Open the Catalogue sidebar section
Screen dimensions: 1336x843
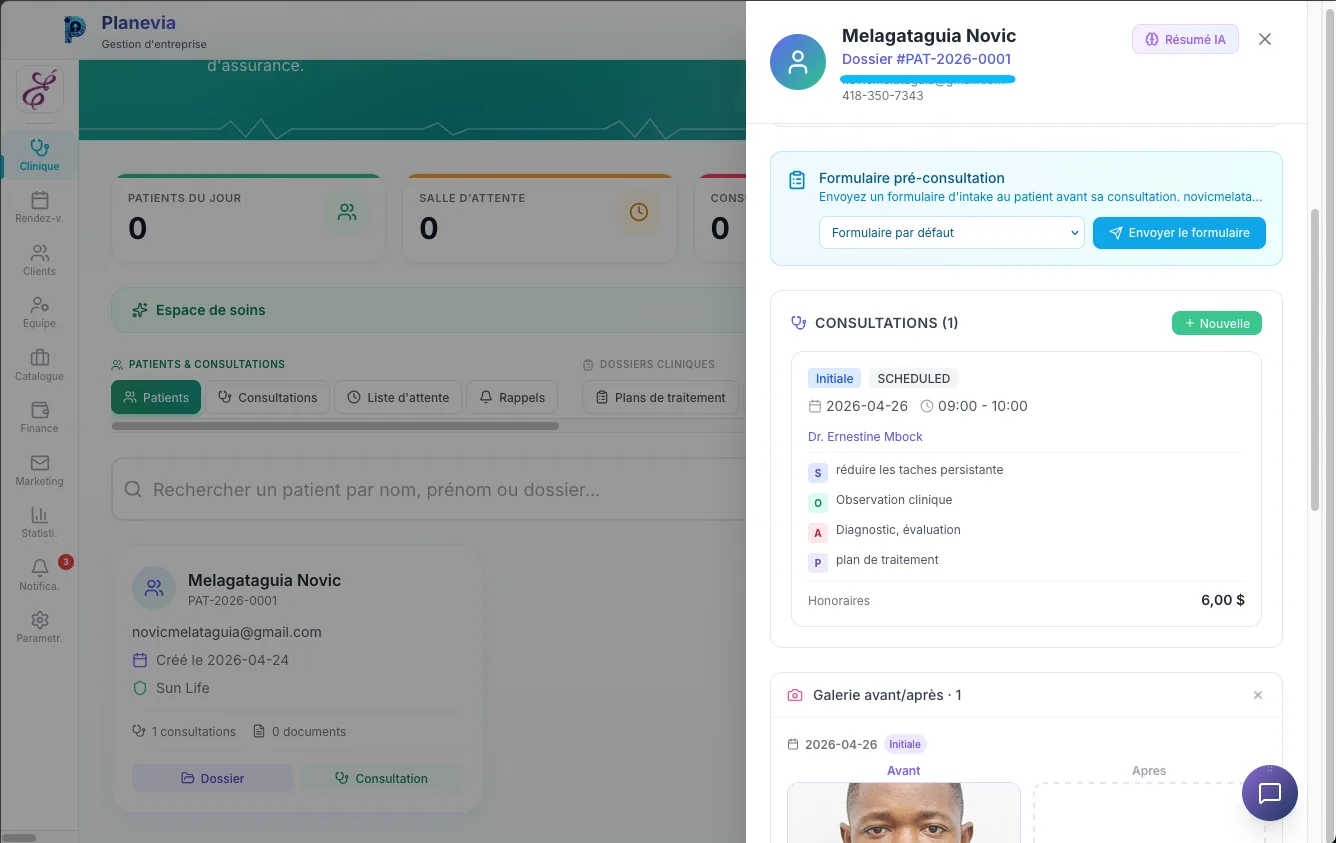pyautogui.click(x=39, y=365)
